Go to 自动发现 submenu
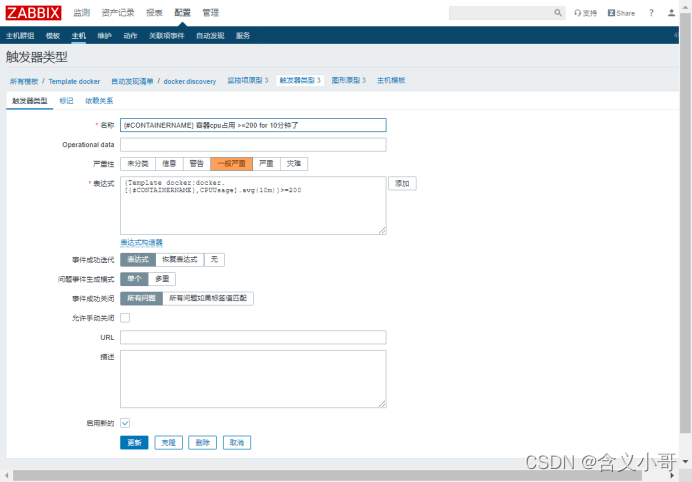692x482 pixels. pyautogui.click(x=210, y=36)
